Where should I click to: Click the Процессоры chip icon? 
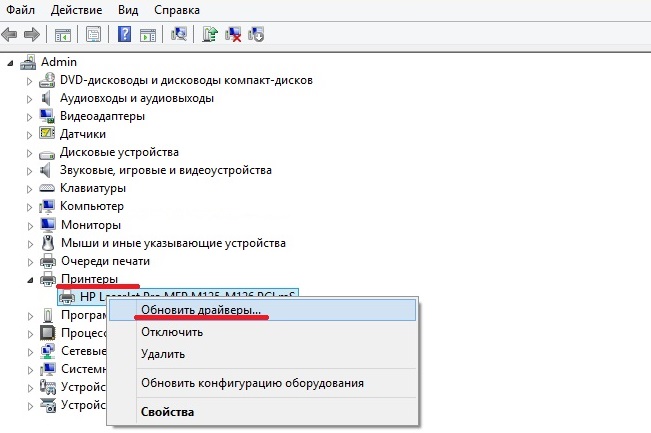[48, 333]
